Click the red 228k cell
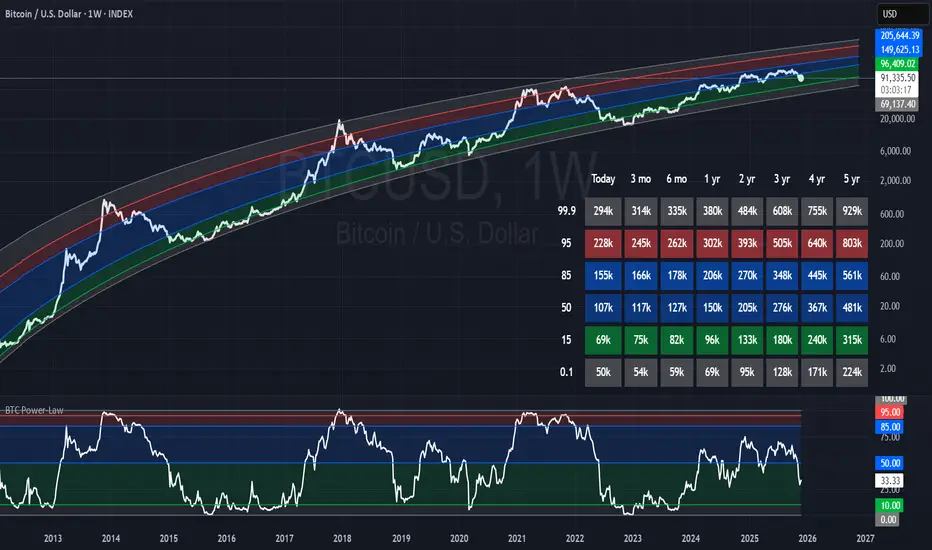Image resolution: width=932 pixels, height=550 pixels. pos(603,243)
